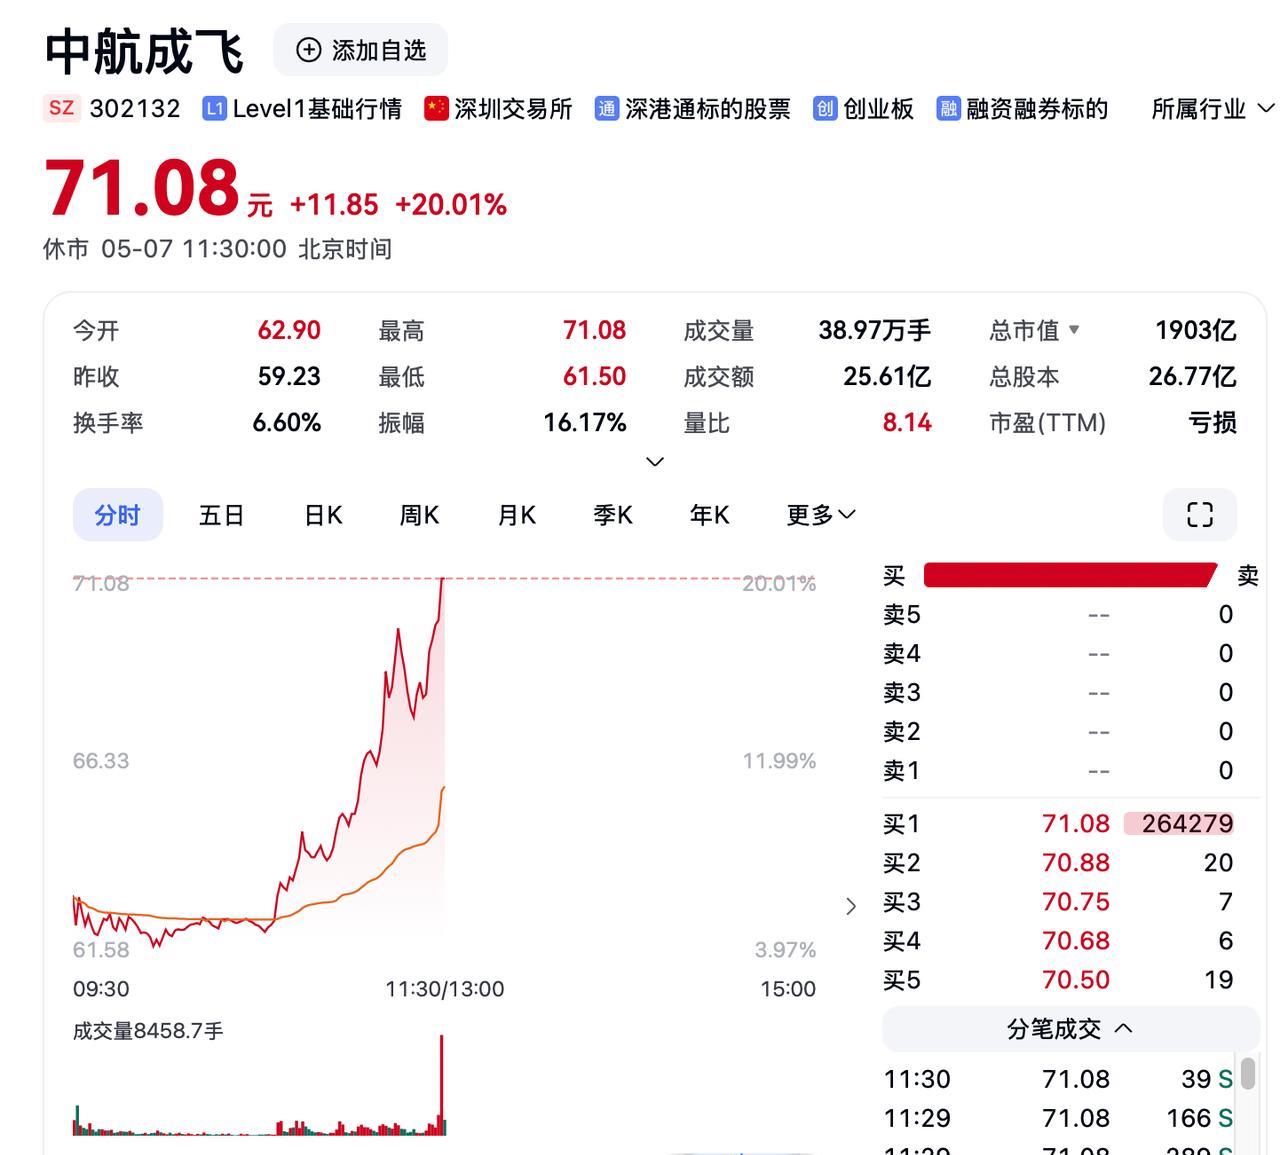Click the 买1 price 71.08
Viewport: 1280px width, 1155px height.
pyautogui.click(x=1076, y=823)
